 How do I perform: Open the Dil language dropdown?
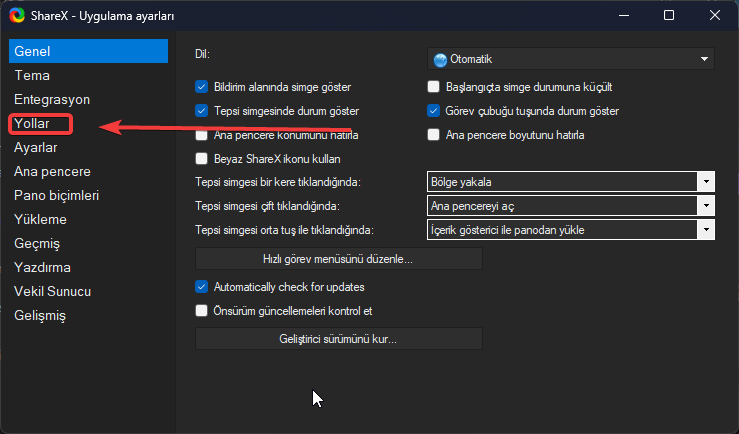[570, 59]
